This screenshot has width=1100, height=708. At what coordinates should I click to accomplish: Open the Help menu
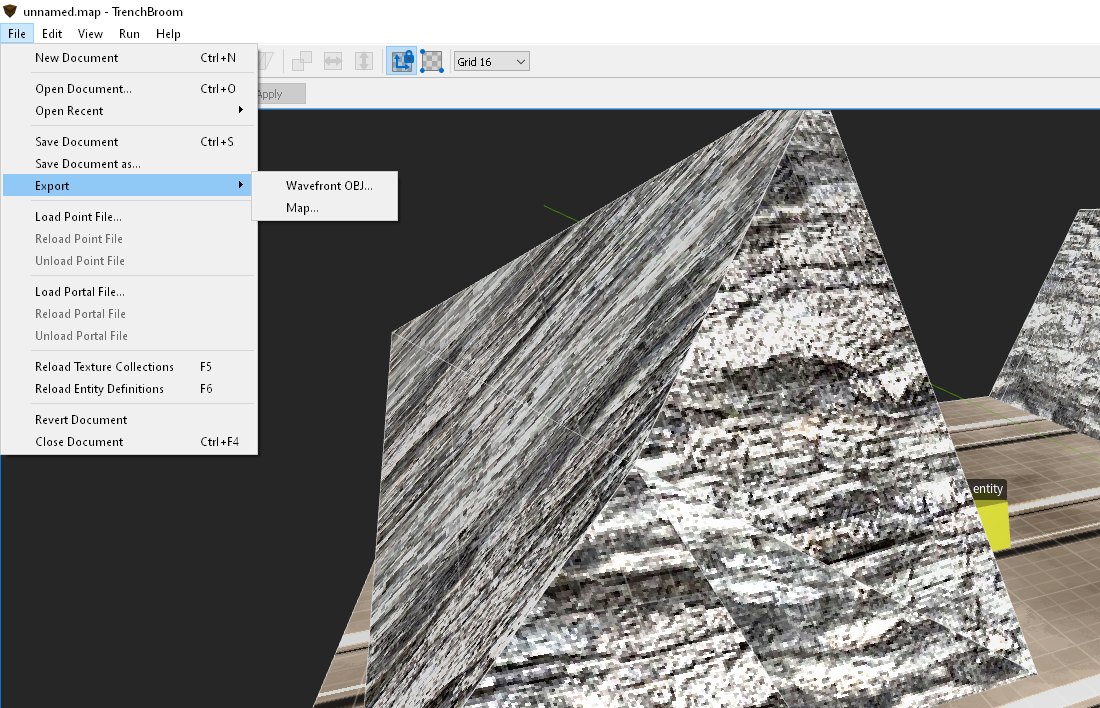pos(168,34)
